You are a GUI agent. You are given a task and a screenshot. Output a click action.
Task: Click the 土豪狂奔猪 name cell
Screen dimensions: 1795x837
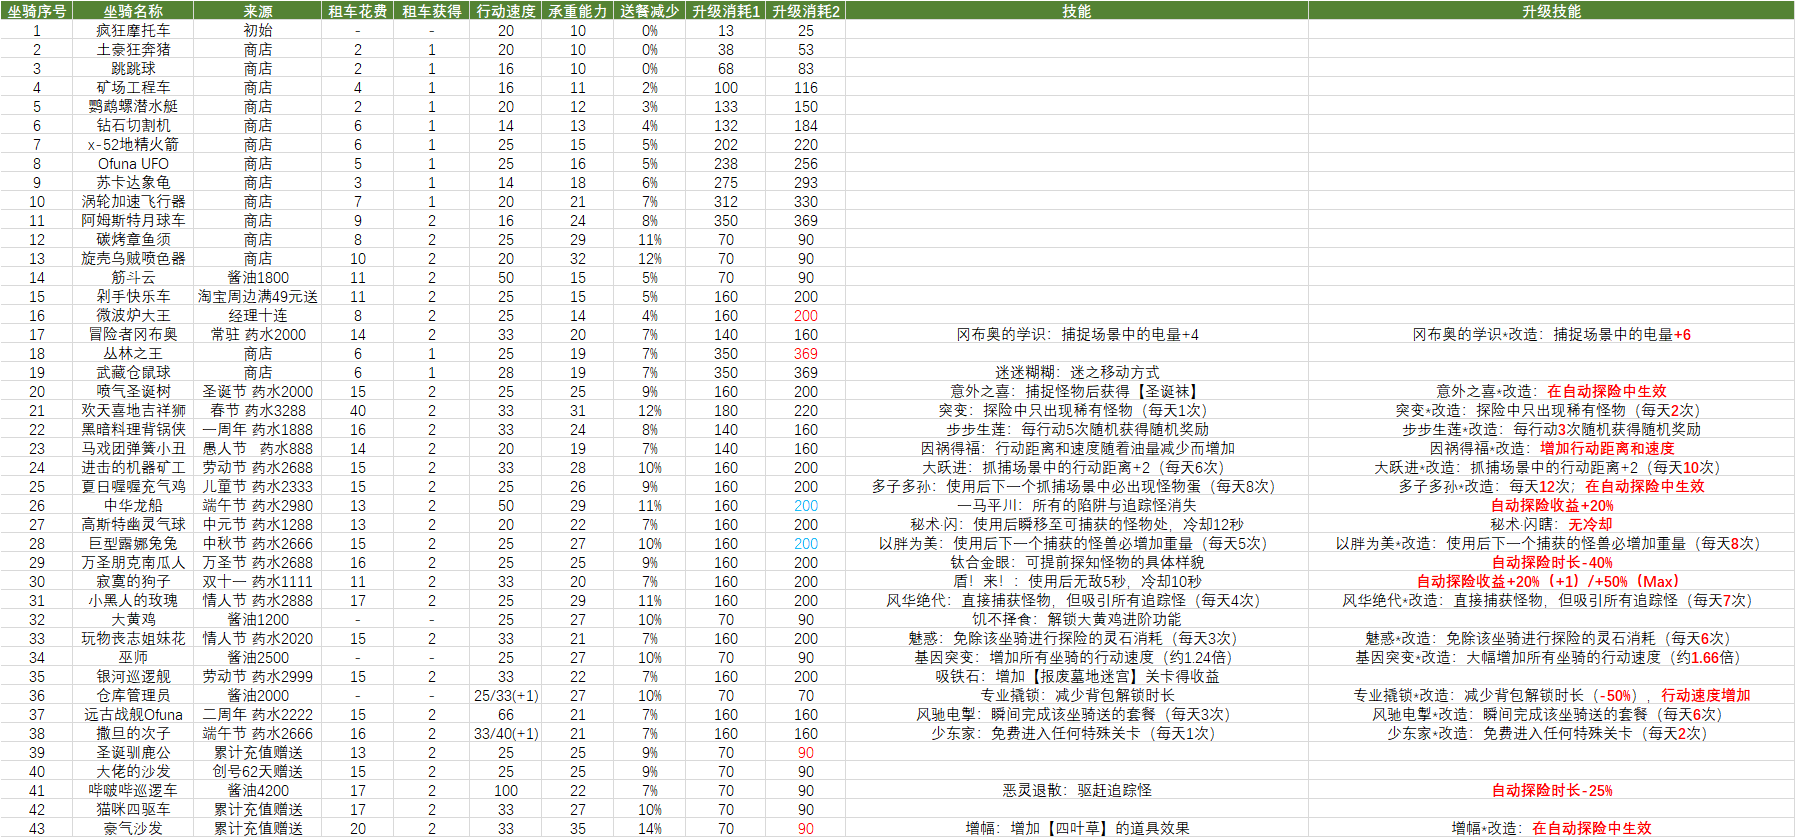(x=133, y=49)
